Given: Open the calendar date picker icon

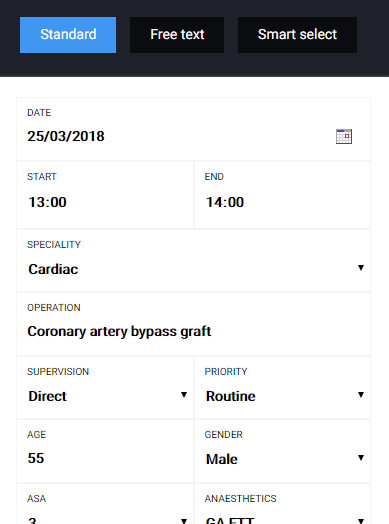Looking at the screenshot, I should (x=344, y=136).
